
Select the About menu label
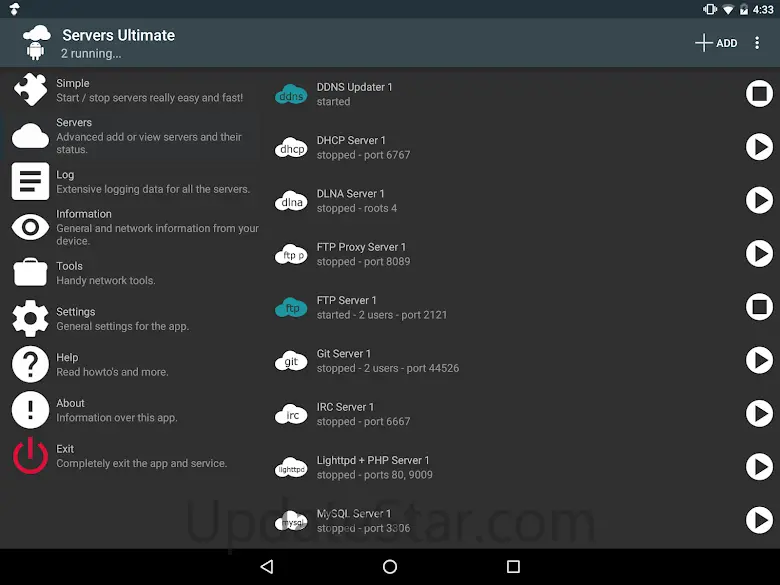[70, 403]
